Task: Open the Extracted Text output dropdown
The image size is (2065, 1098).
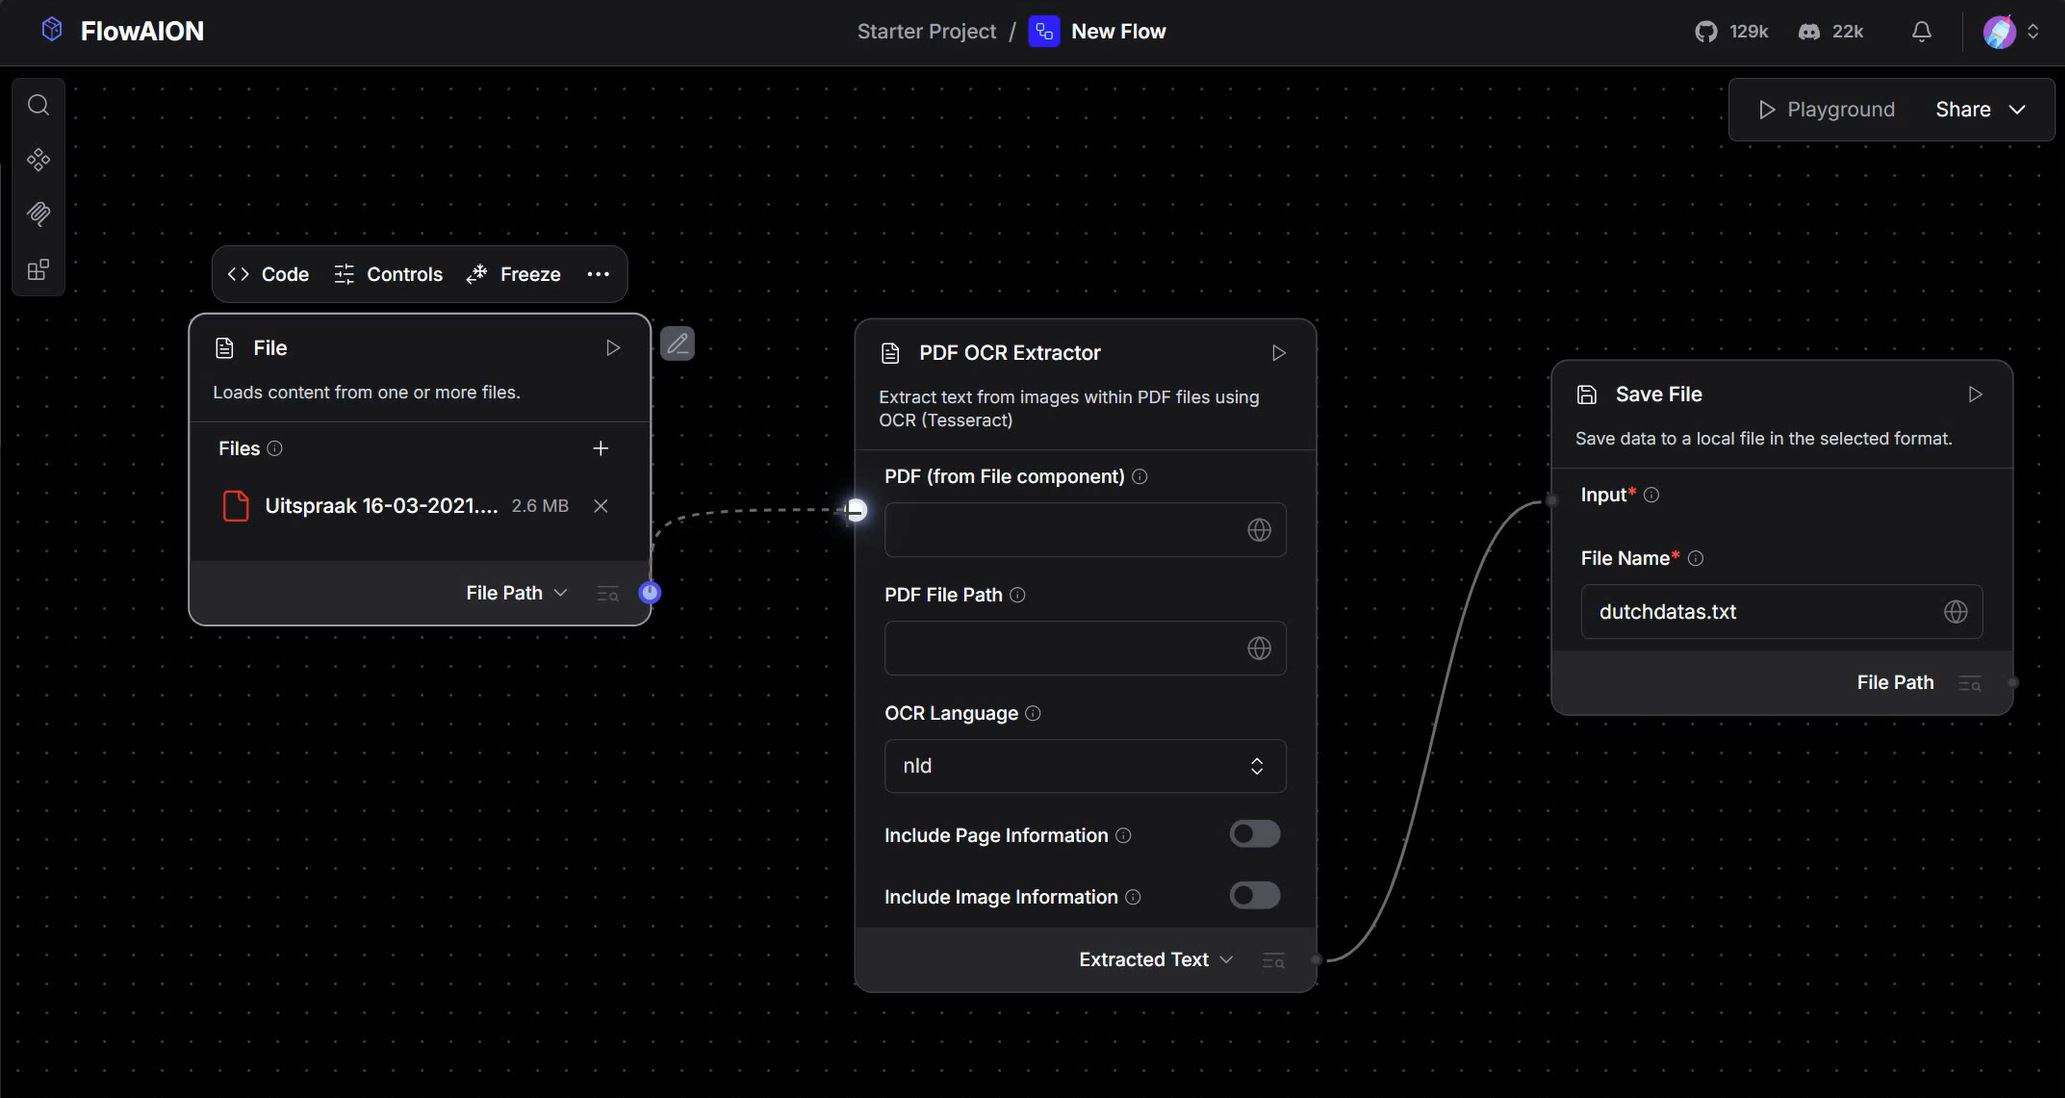Action: 1155,959
